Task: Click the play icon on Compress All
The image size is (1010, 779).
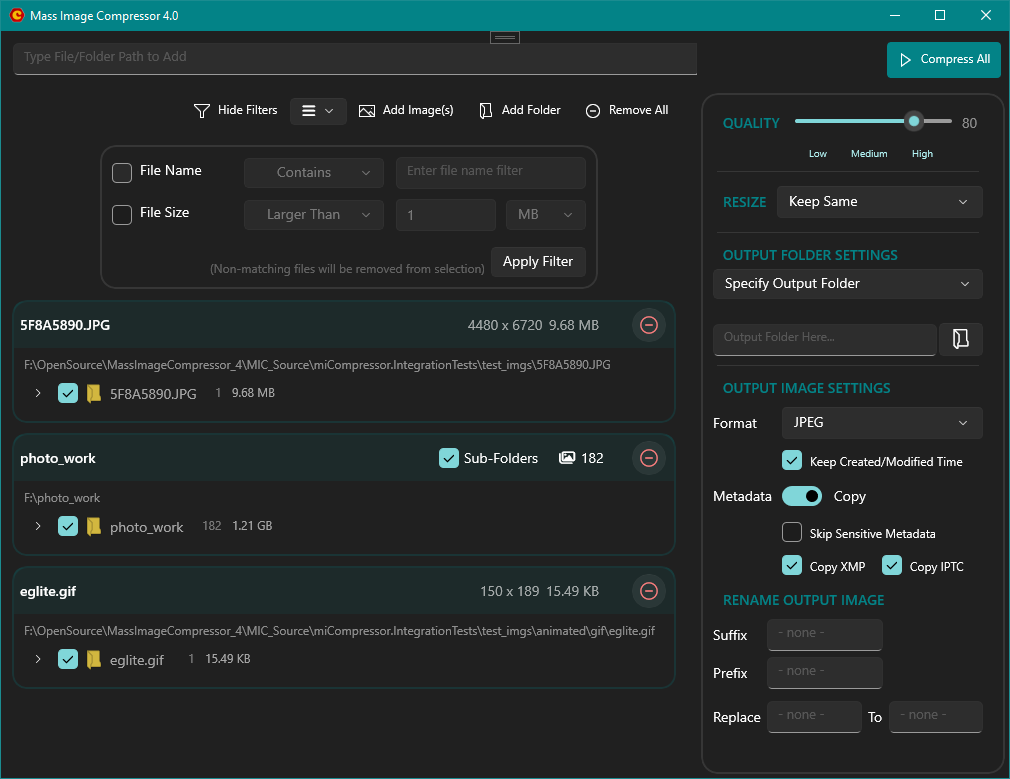Action: tap(906, 60)
